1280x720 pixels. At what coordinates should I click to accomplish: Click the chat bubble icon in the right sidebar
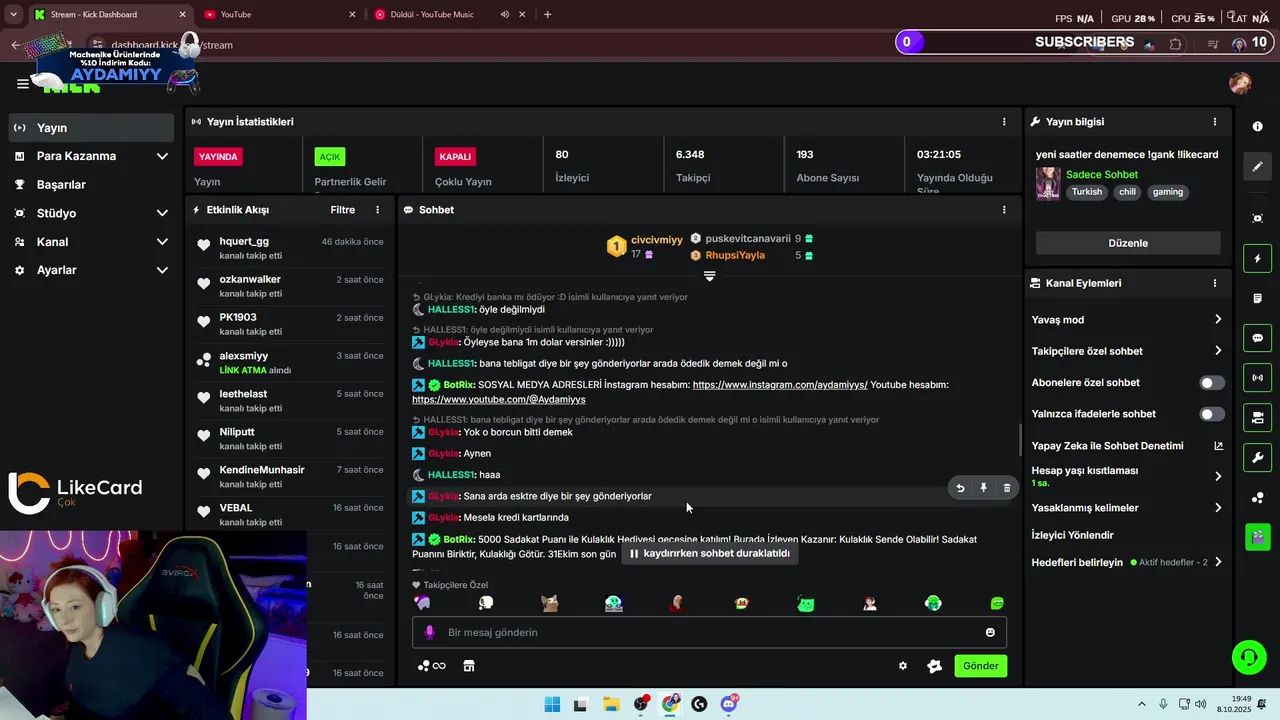1258,338
